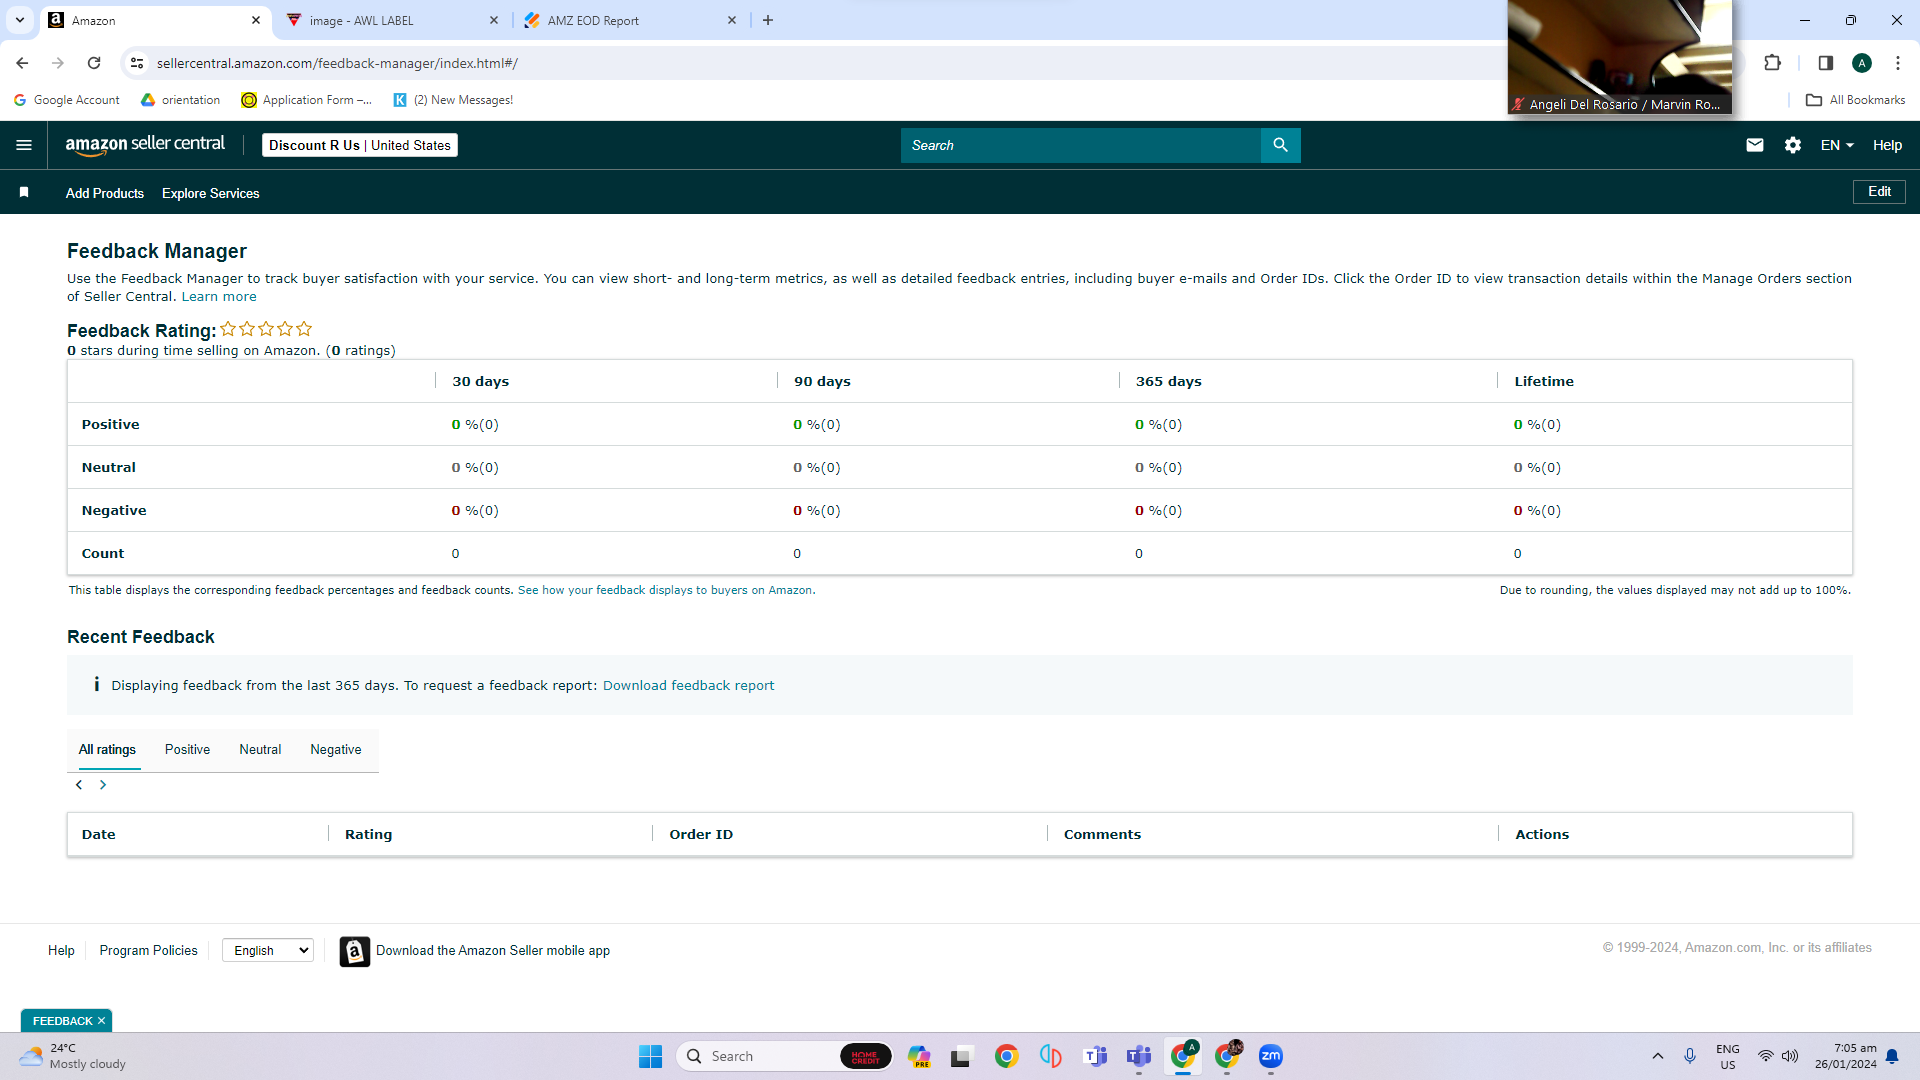Open the orientation bookmark
Viewport: 1920px width, 1080px height.
(181, 100)
